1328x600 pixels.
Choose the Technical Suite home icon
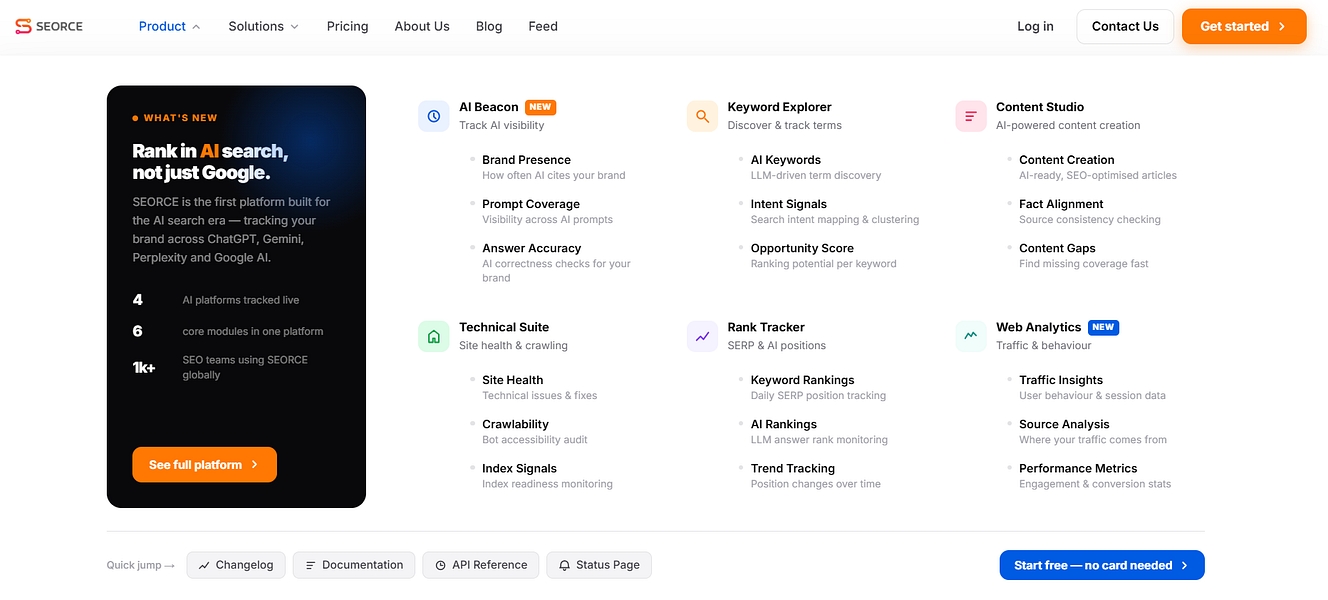(x=434, y=336)
